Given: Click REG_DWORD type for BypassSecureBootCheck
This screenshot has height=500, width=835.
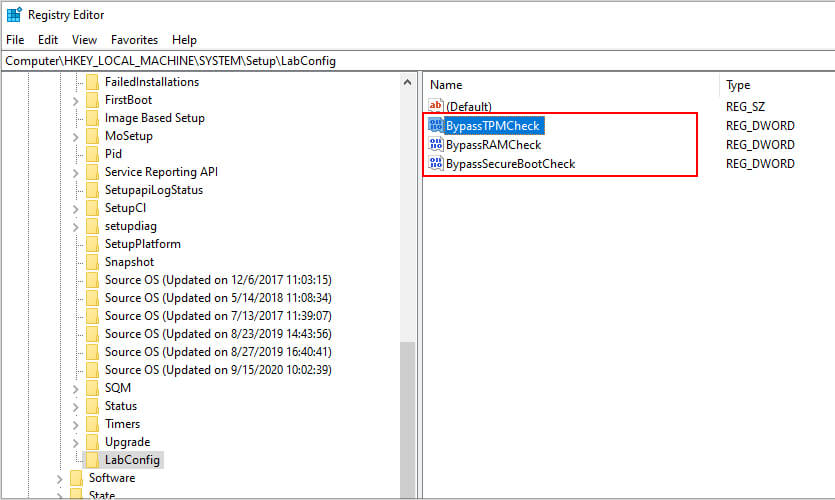Looking at the screenshot, I should (760, 164).
